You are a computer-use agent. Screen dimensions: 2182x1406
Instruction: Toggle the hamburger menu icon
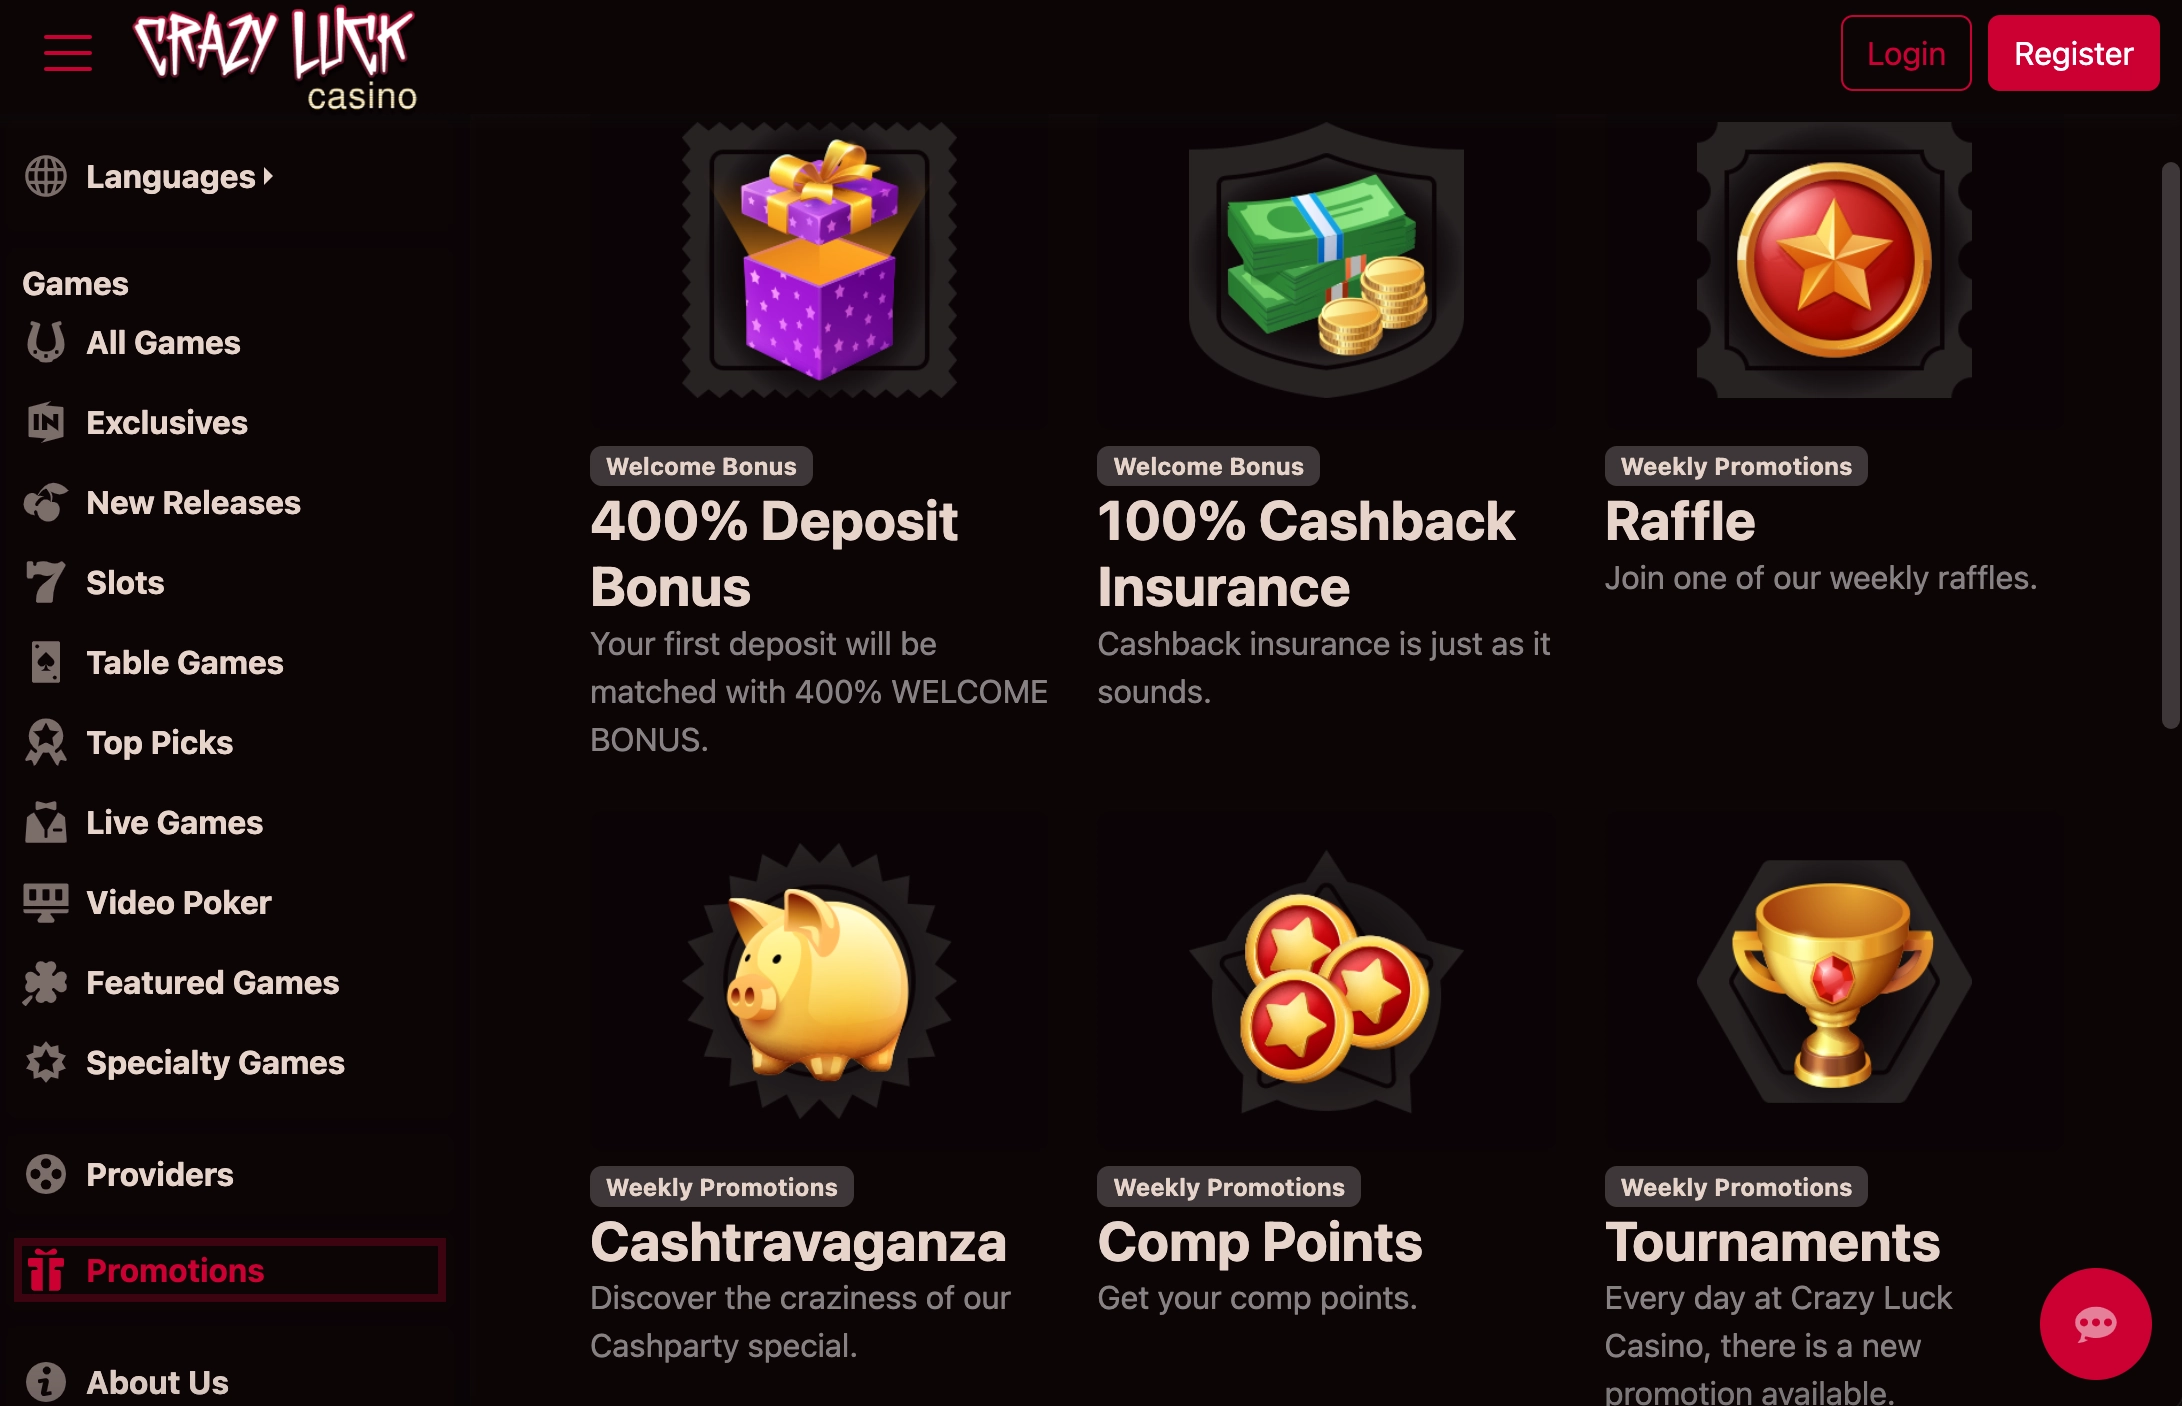[x=68, y=53]
